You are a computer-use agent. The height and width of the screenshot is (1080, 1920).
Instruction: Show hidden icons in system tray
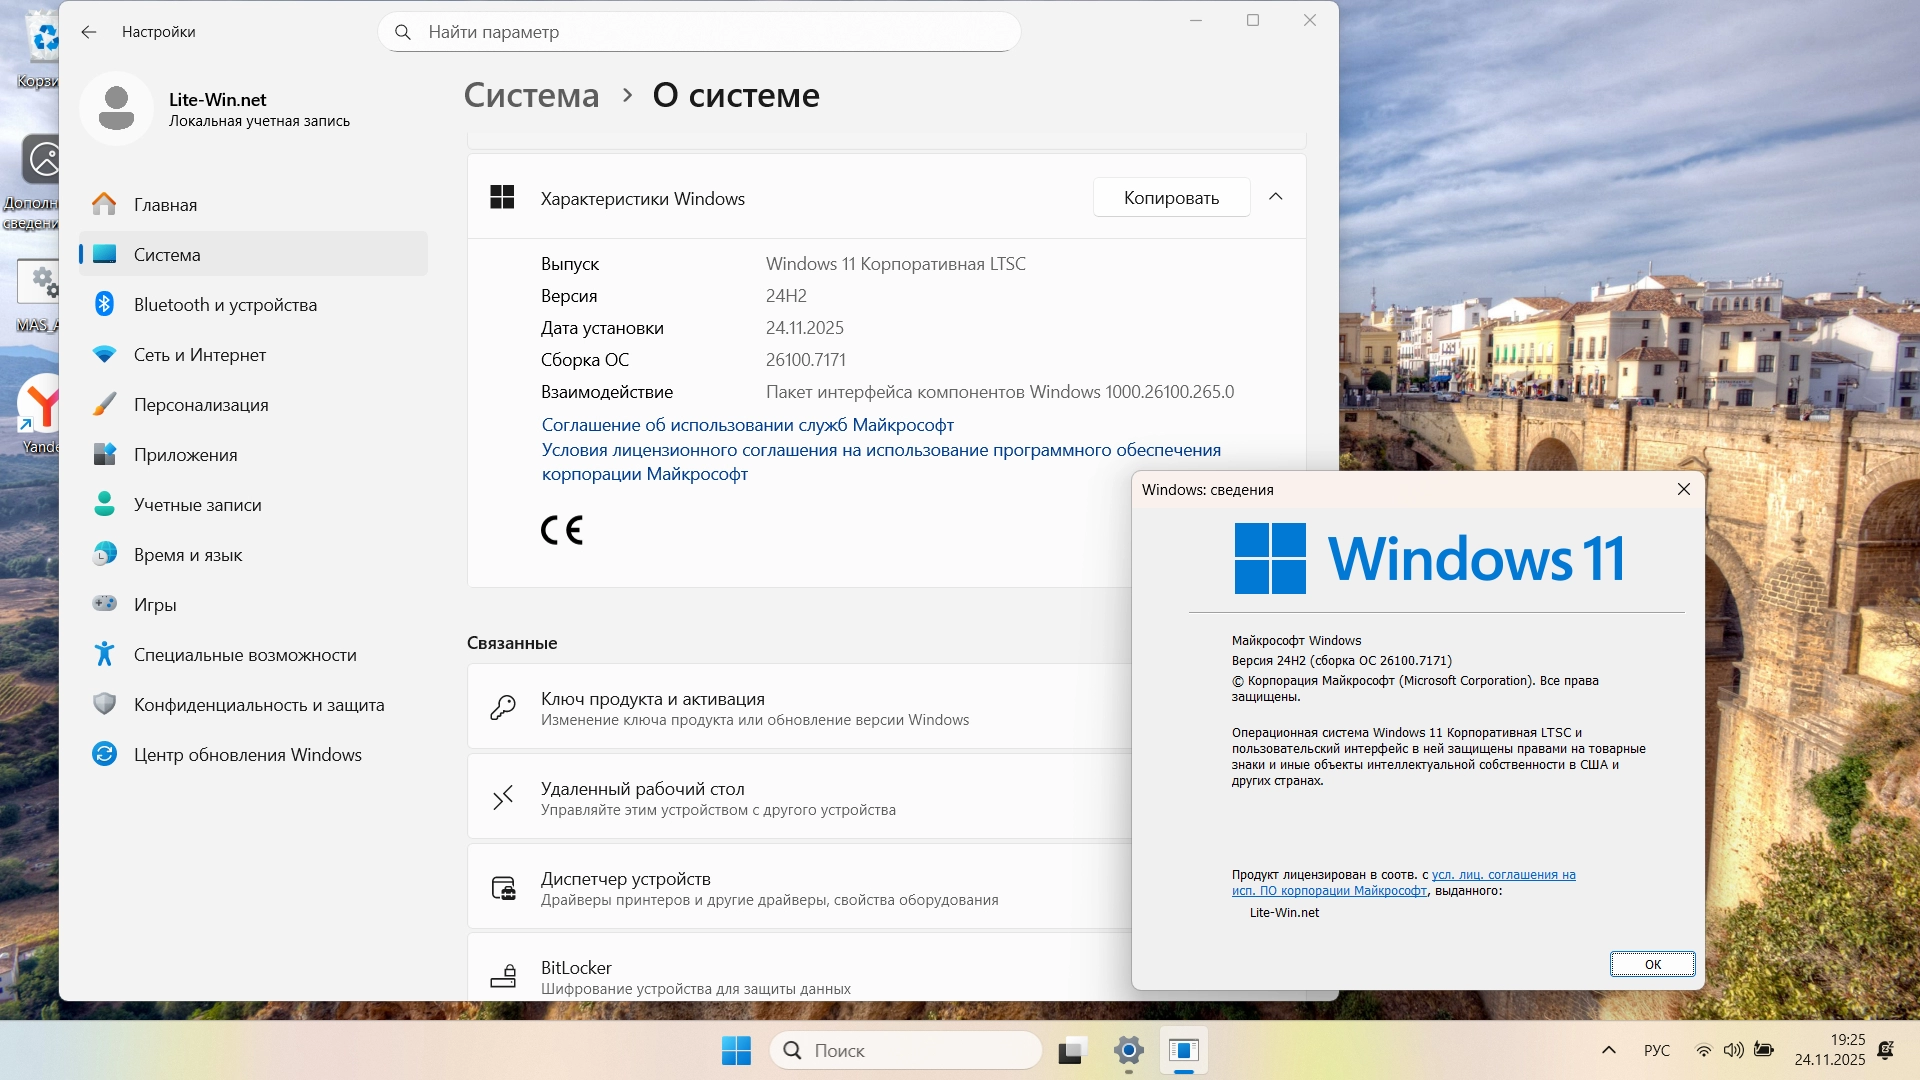(x=1608, y=1050)
